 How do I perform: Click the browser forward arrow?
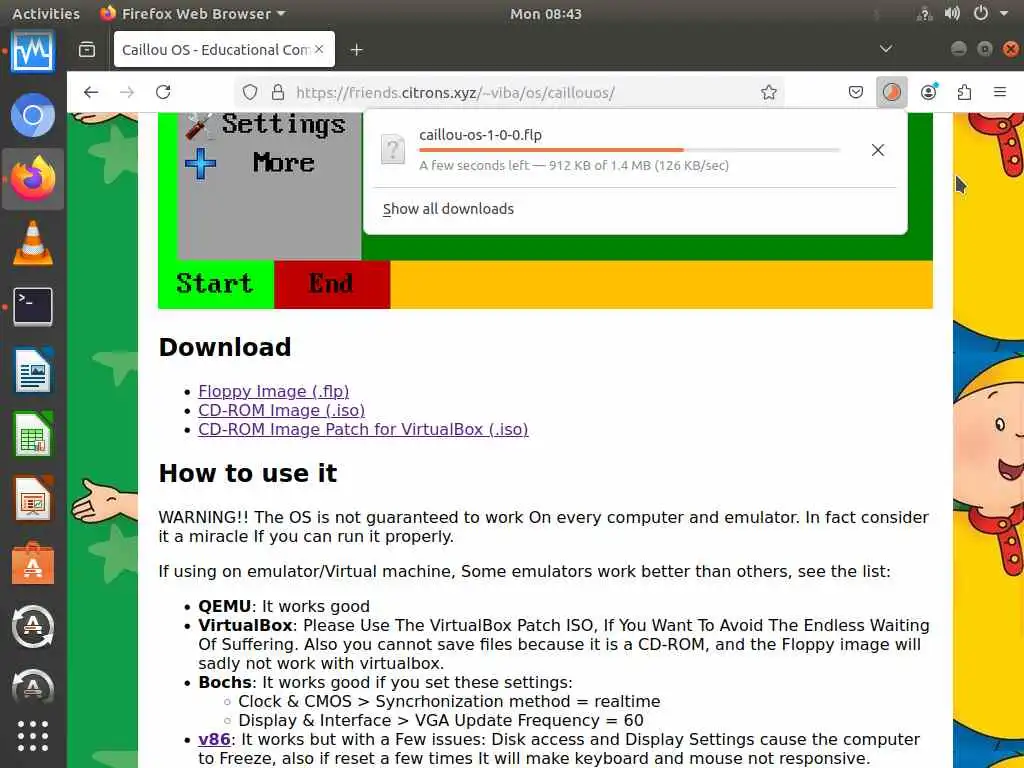(x=127, y=92)
